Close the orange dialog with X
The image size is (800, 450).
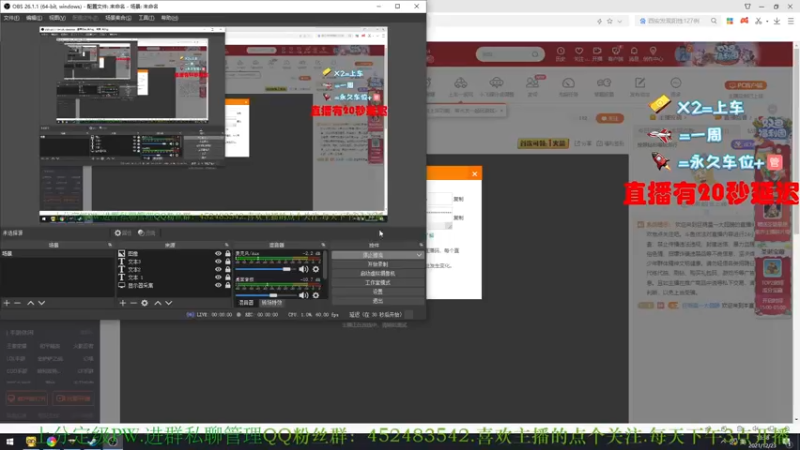point(474,174)
